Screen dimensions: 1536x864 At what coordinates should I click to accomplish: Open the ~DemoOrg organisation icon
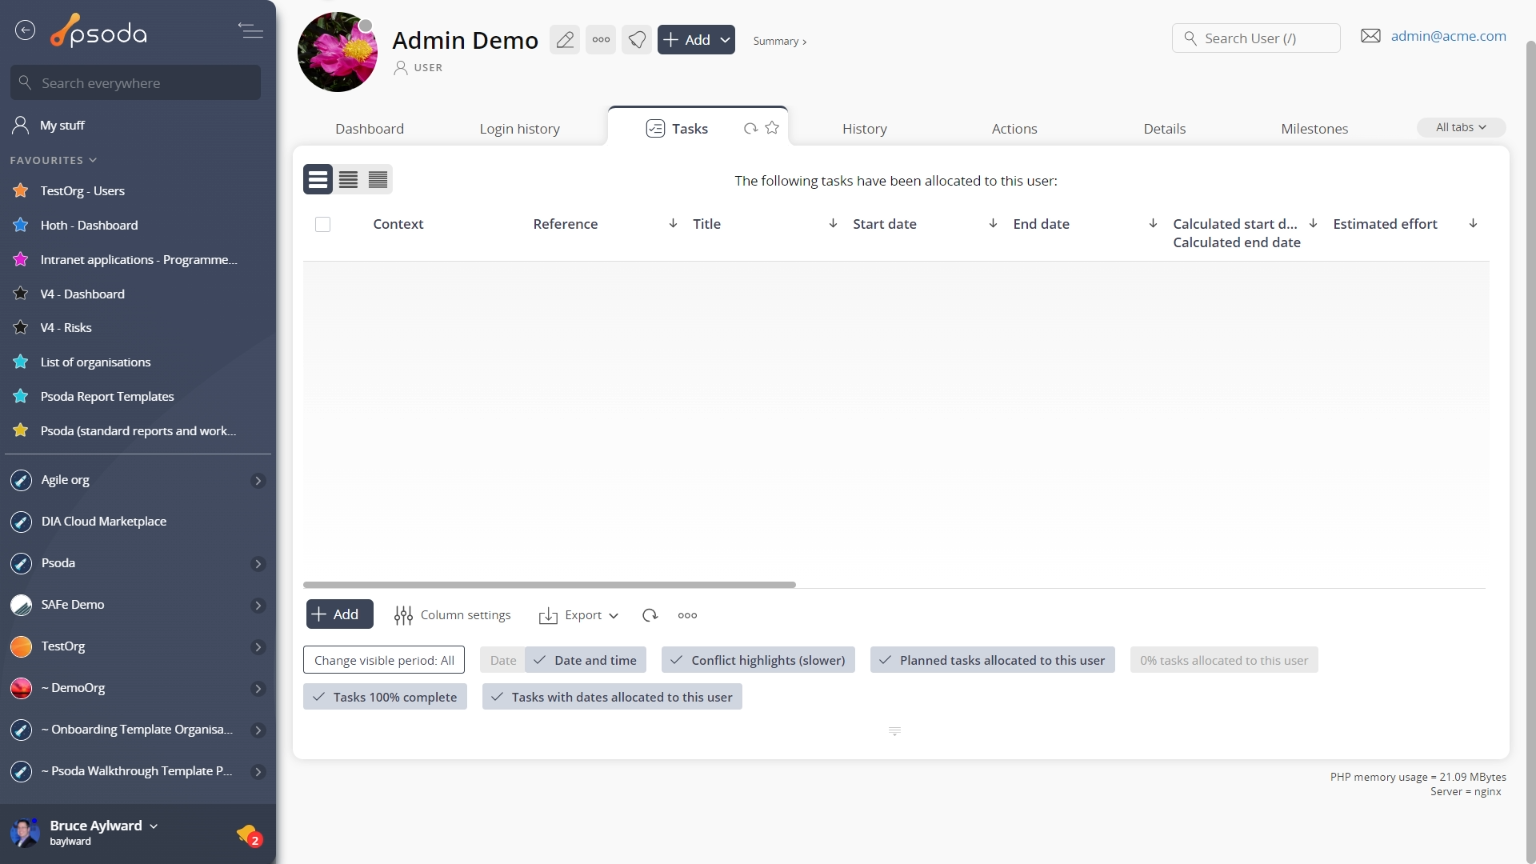click(x=21, y=688)
